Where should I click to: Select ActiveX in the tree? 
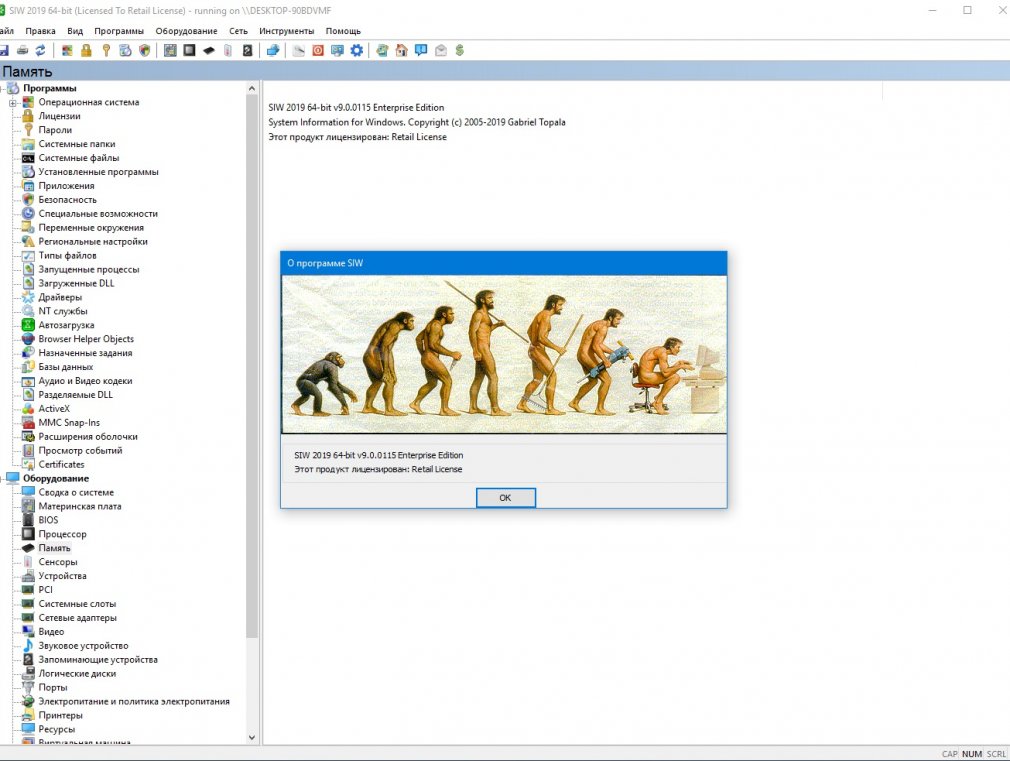coord(54,409)
